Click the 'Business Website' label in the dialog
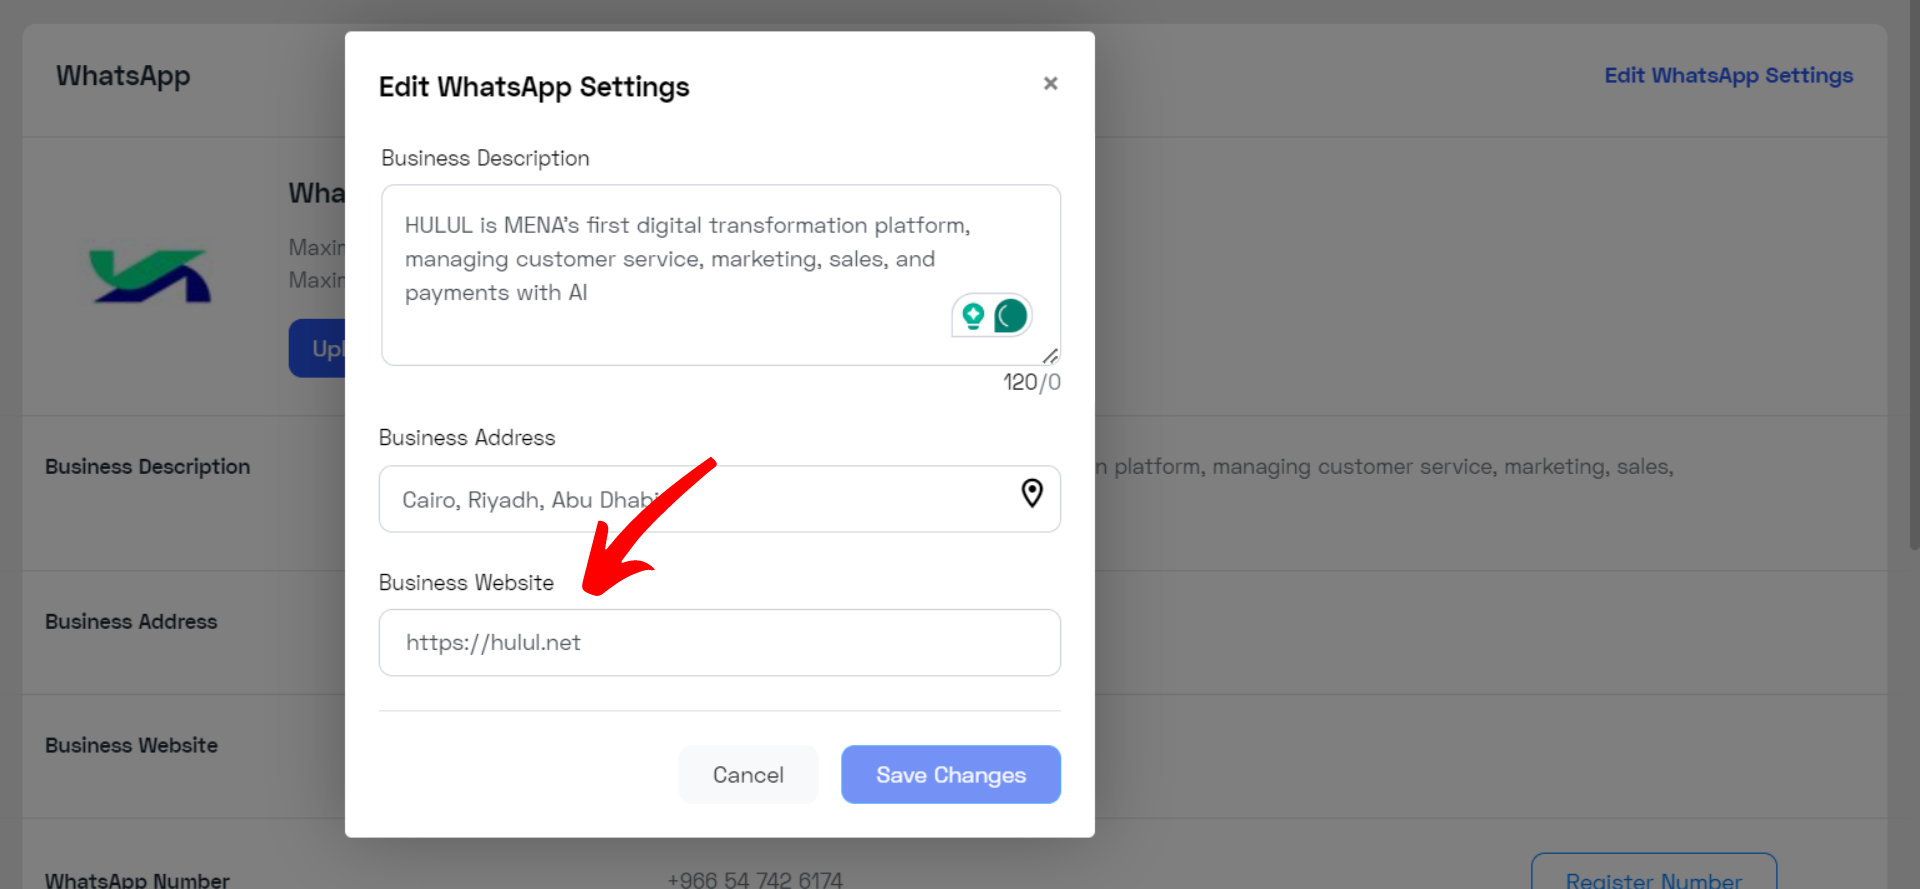 (466, 583)
